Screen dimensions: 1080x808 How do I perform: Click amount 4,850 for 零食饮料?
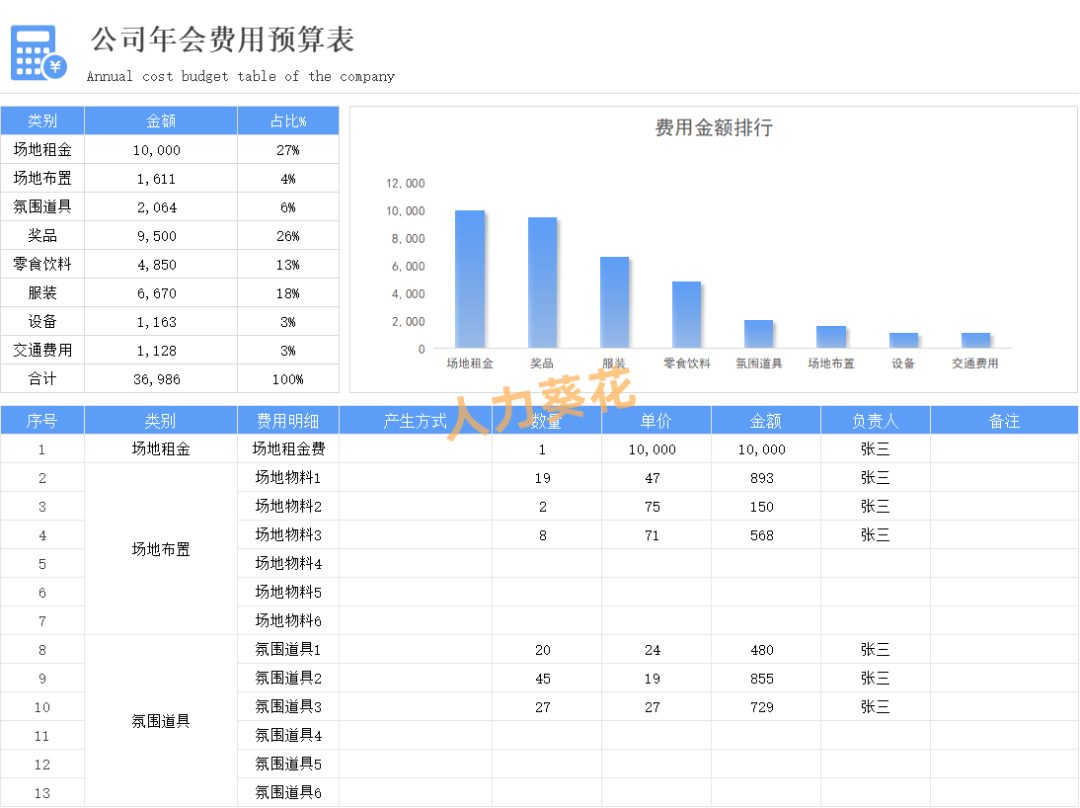coord(160,265)
